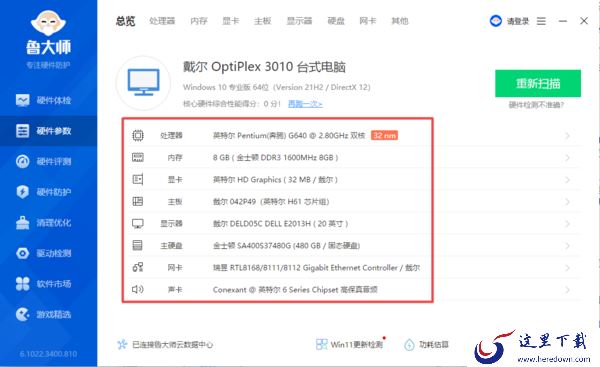Click the OptiPlex 3010 title text
Image resolution: width=600 pixels, height=367 pixels.
(264, 67)
